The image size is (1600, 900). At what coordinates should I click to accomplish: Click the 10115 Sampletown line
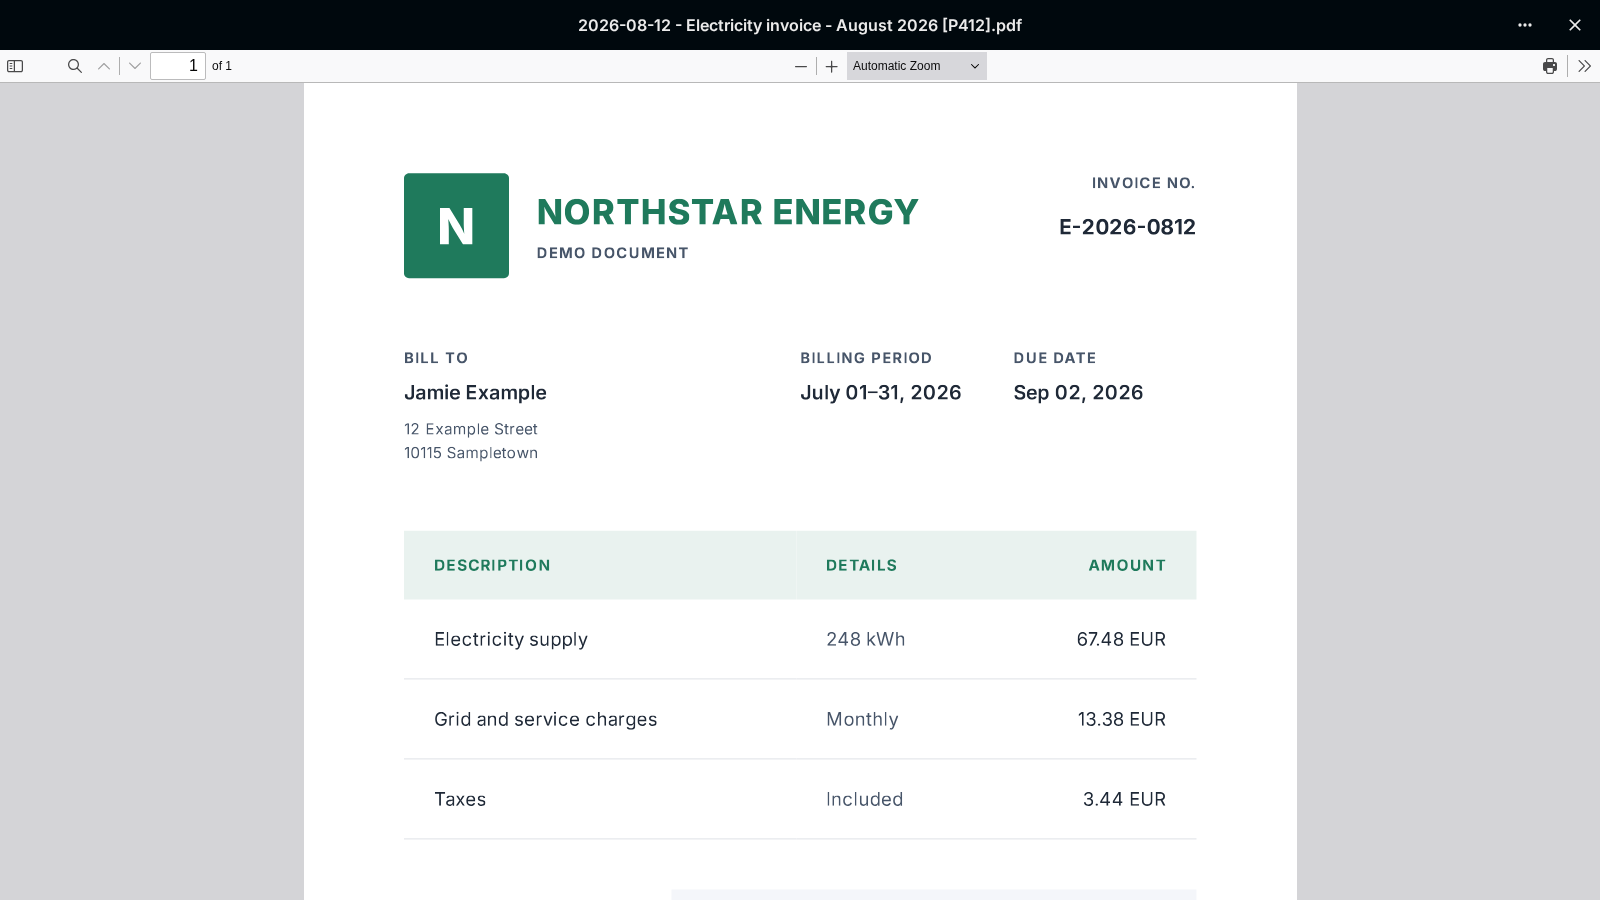click(471, 453)
